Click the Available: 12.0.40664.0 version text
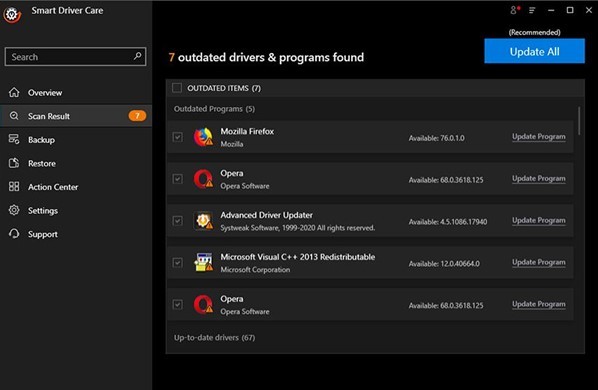Viewport: 598px width, 390px height. (444, 264)
